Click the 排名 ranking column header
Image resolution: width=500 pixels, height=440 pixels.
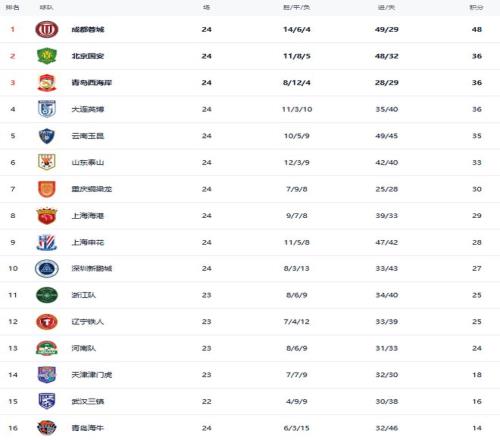[13, 7]
